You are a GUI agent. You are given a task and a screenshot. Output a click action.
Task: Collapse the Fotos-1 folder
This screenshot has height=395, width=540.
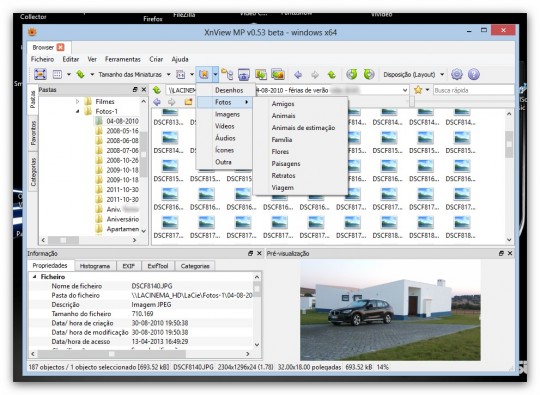coord(77,111)
